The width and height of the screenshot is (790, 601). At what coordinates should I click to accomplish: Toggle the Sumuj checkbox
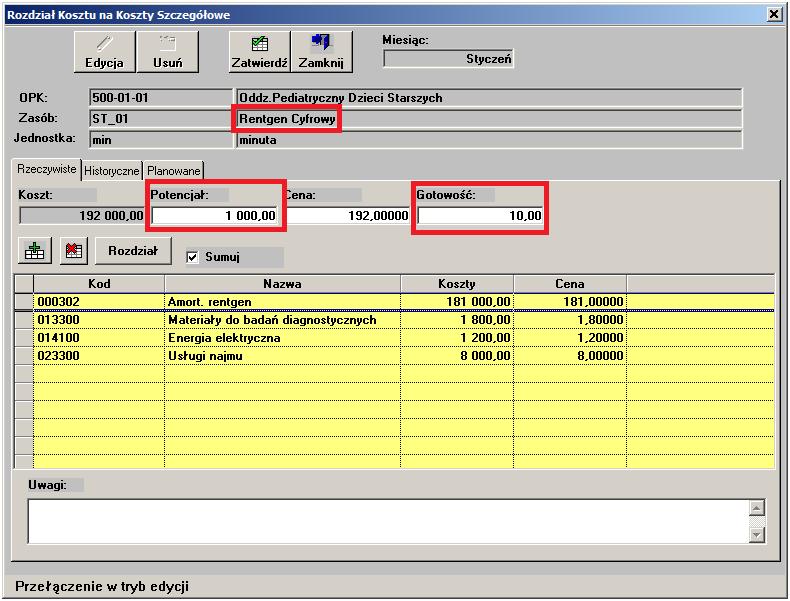click(192, 257)
